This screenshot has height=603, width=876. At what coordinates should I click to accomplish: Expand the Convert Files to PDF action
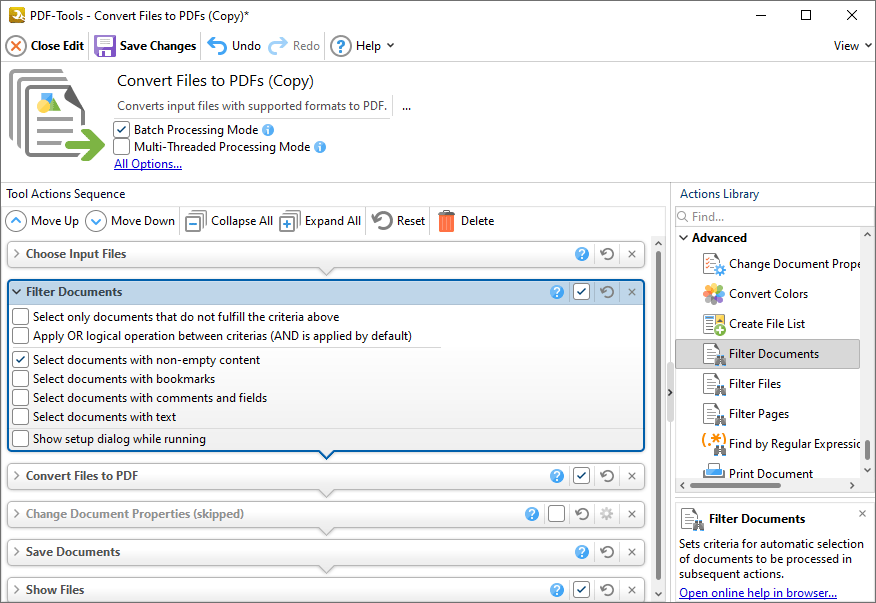(x=17, y=476)
